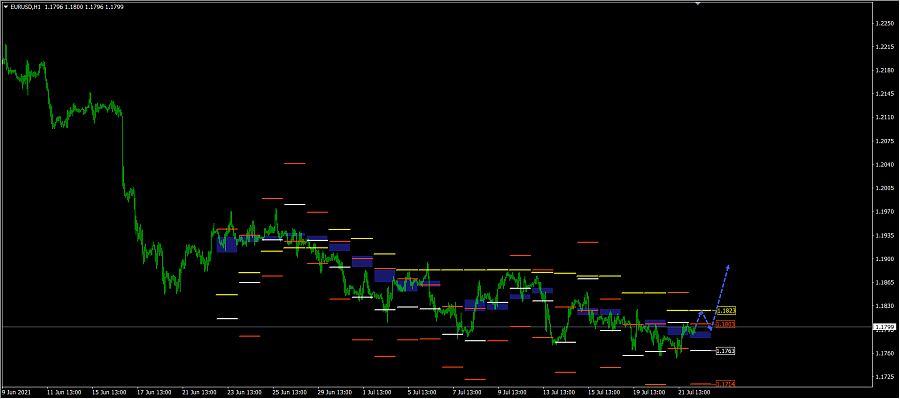This screenshot has width=900, height=399.
Task: Open the dropdown triangle beside EURUSD,H1
Action: point(6,7)
